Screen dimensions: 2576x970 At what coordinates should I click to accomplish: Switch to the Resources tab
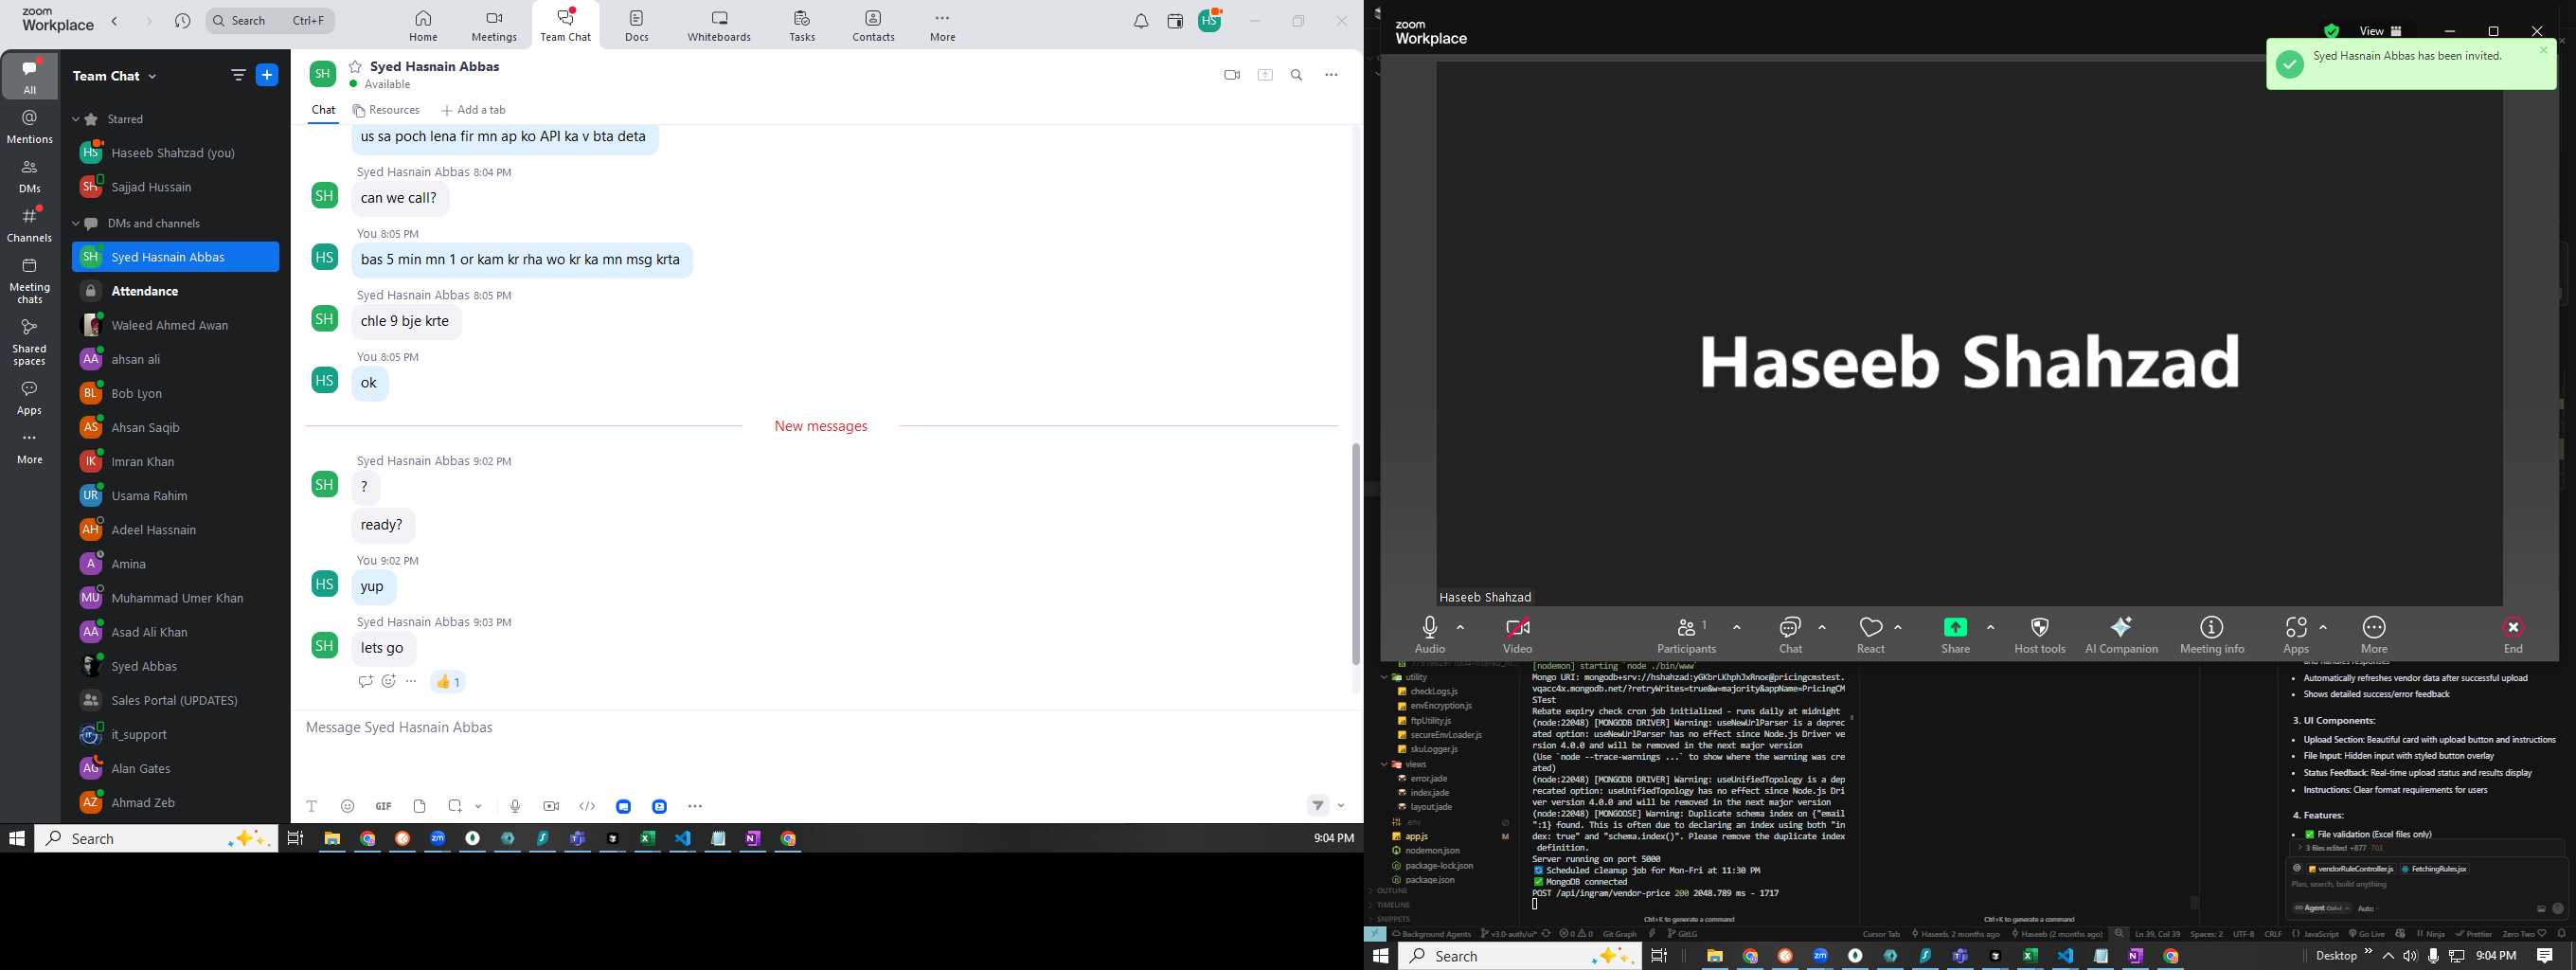click(x=386, y=110)
